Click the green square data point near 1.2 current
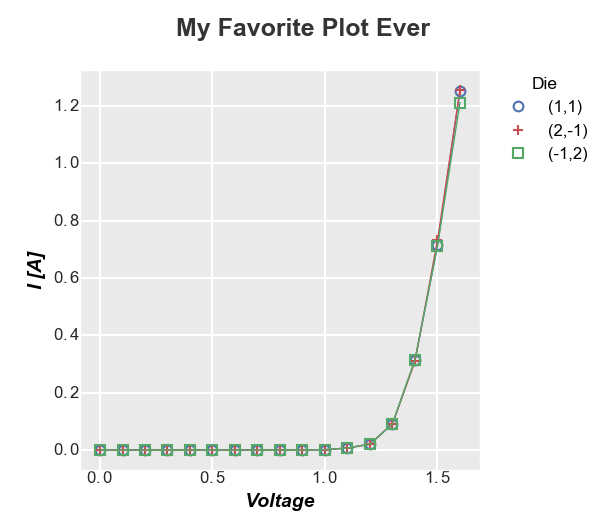 click(x=460, y=103)
